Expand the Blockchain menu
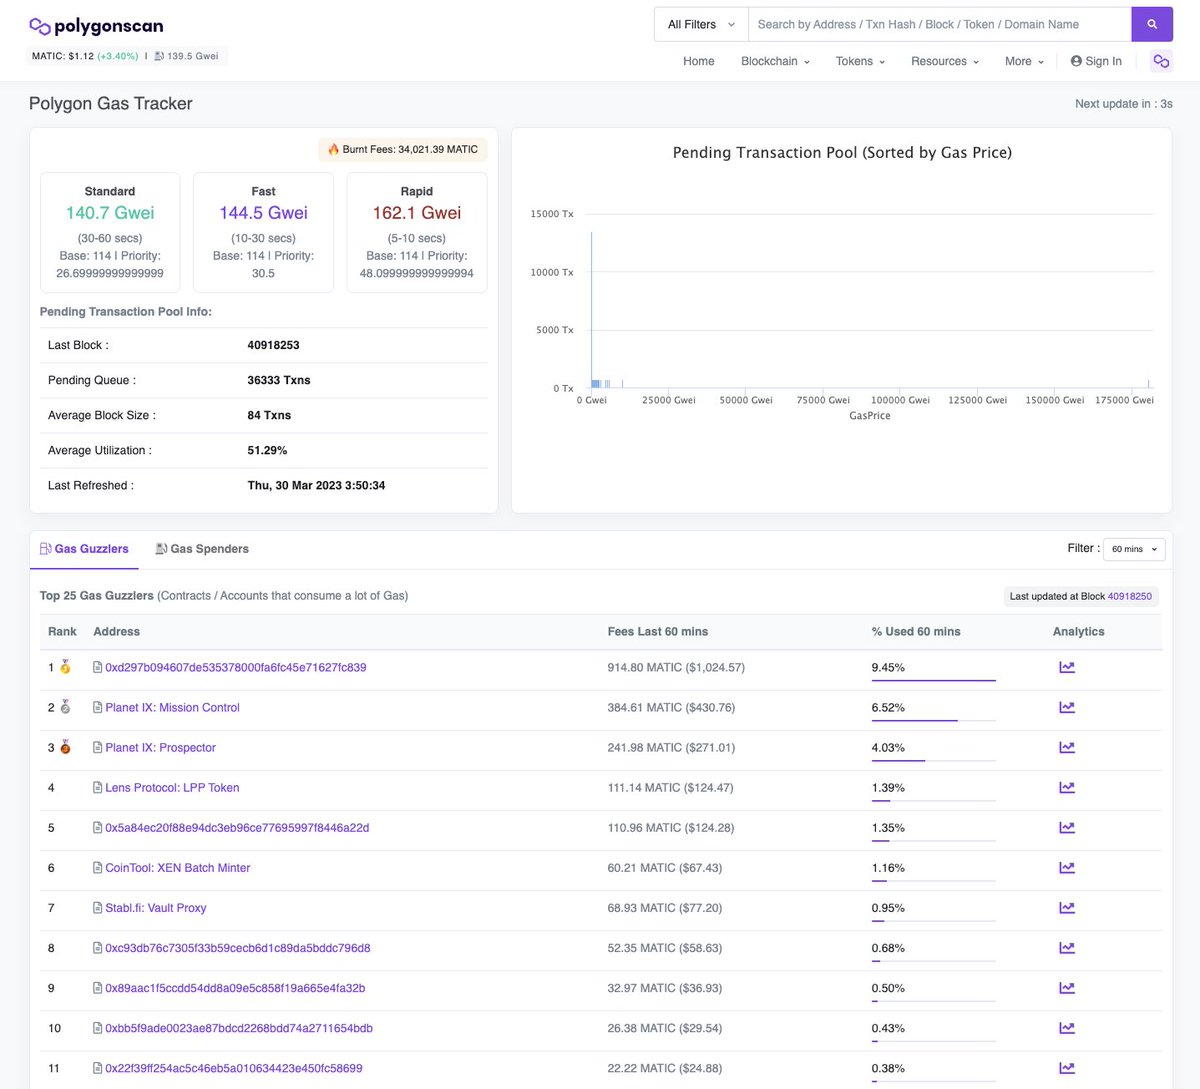This screenshot has height=1089, width=1200. [x=775, y=61]
